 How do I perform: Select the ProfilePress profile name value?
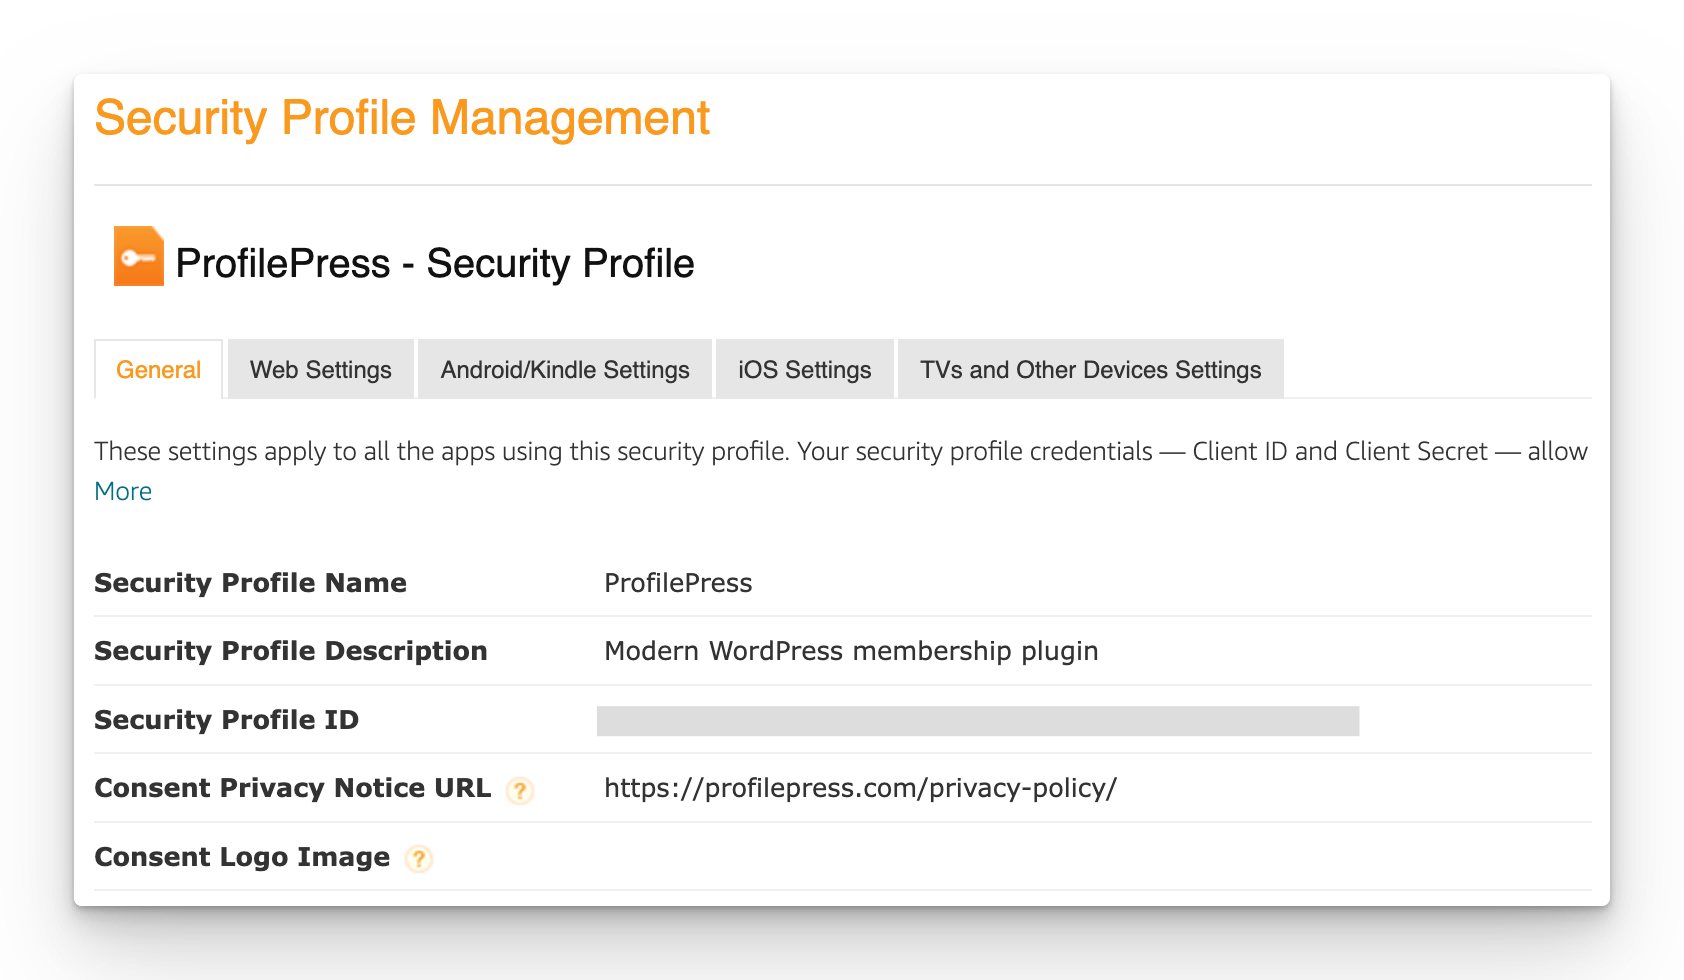click(x=678, y=583)
